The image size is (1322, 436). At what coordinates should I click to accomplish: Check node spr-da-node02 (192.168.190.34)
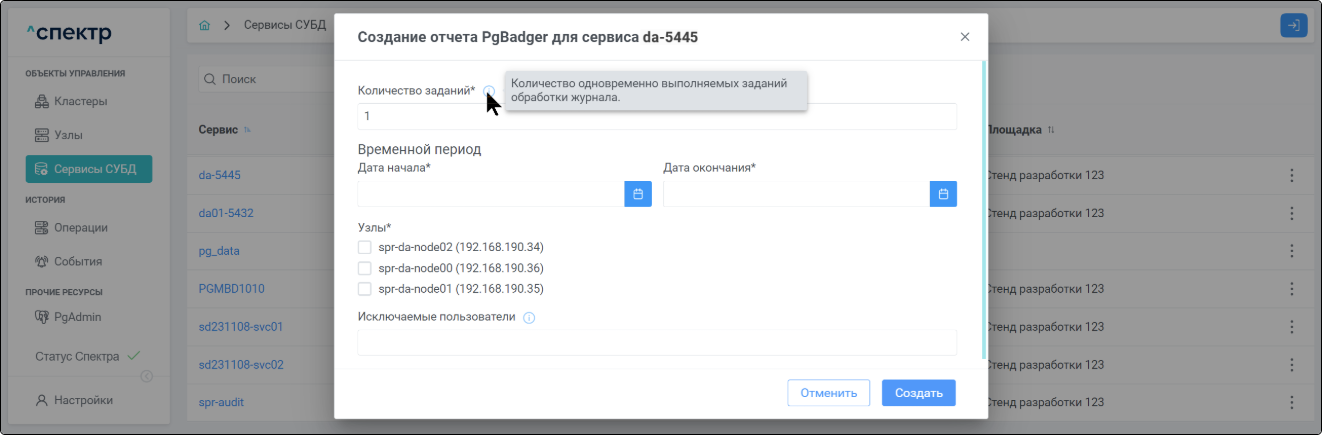coord(365,246)
